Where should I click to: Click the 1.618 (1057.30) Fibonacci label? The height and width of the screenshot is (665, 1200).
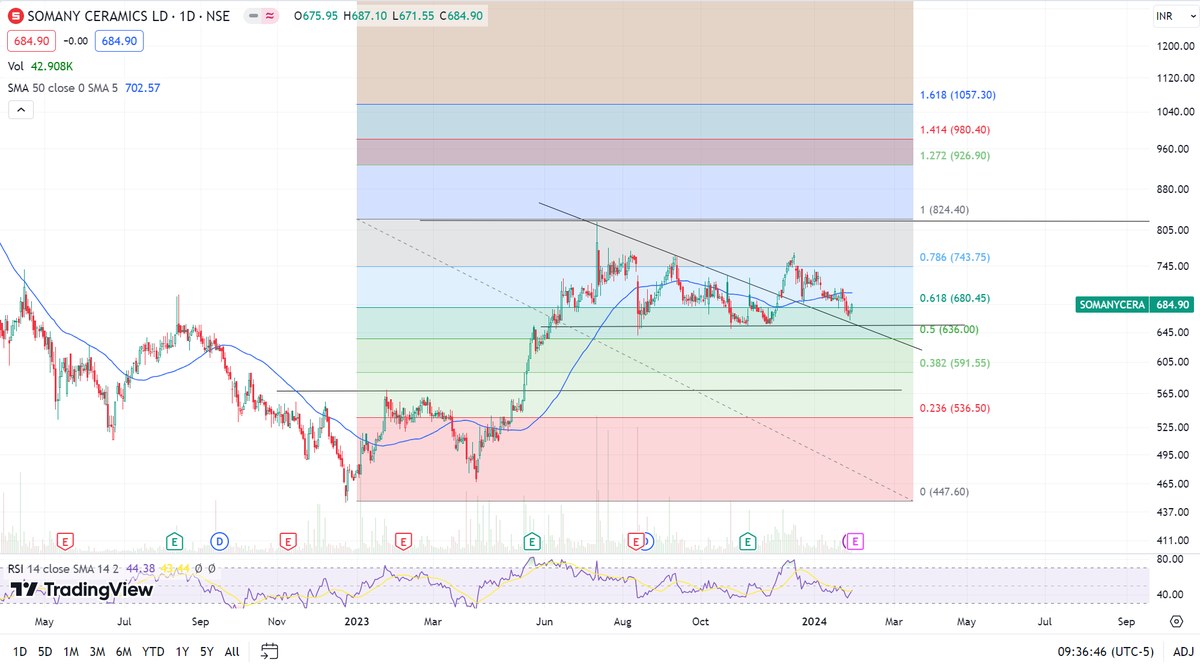pos(958,95)
